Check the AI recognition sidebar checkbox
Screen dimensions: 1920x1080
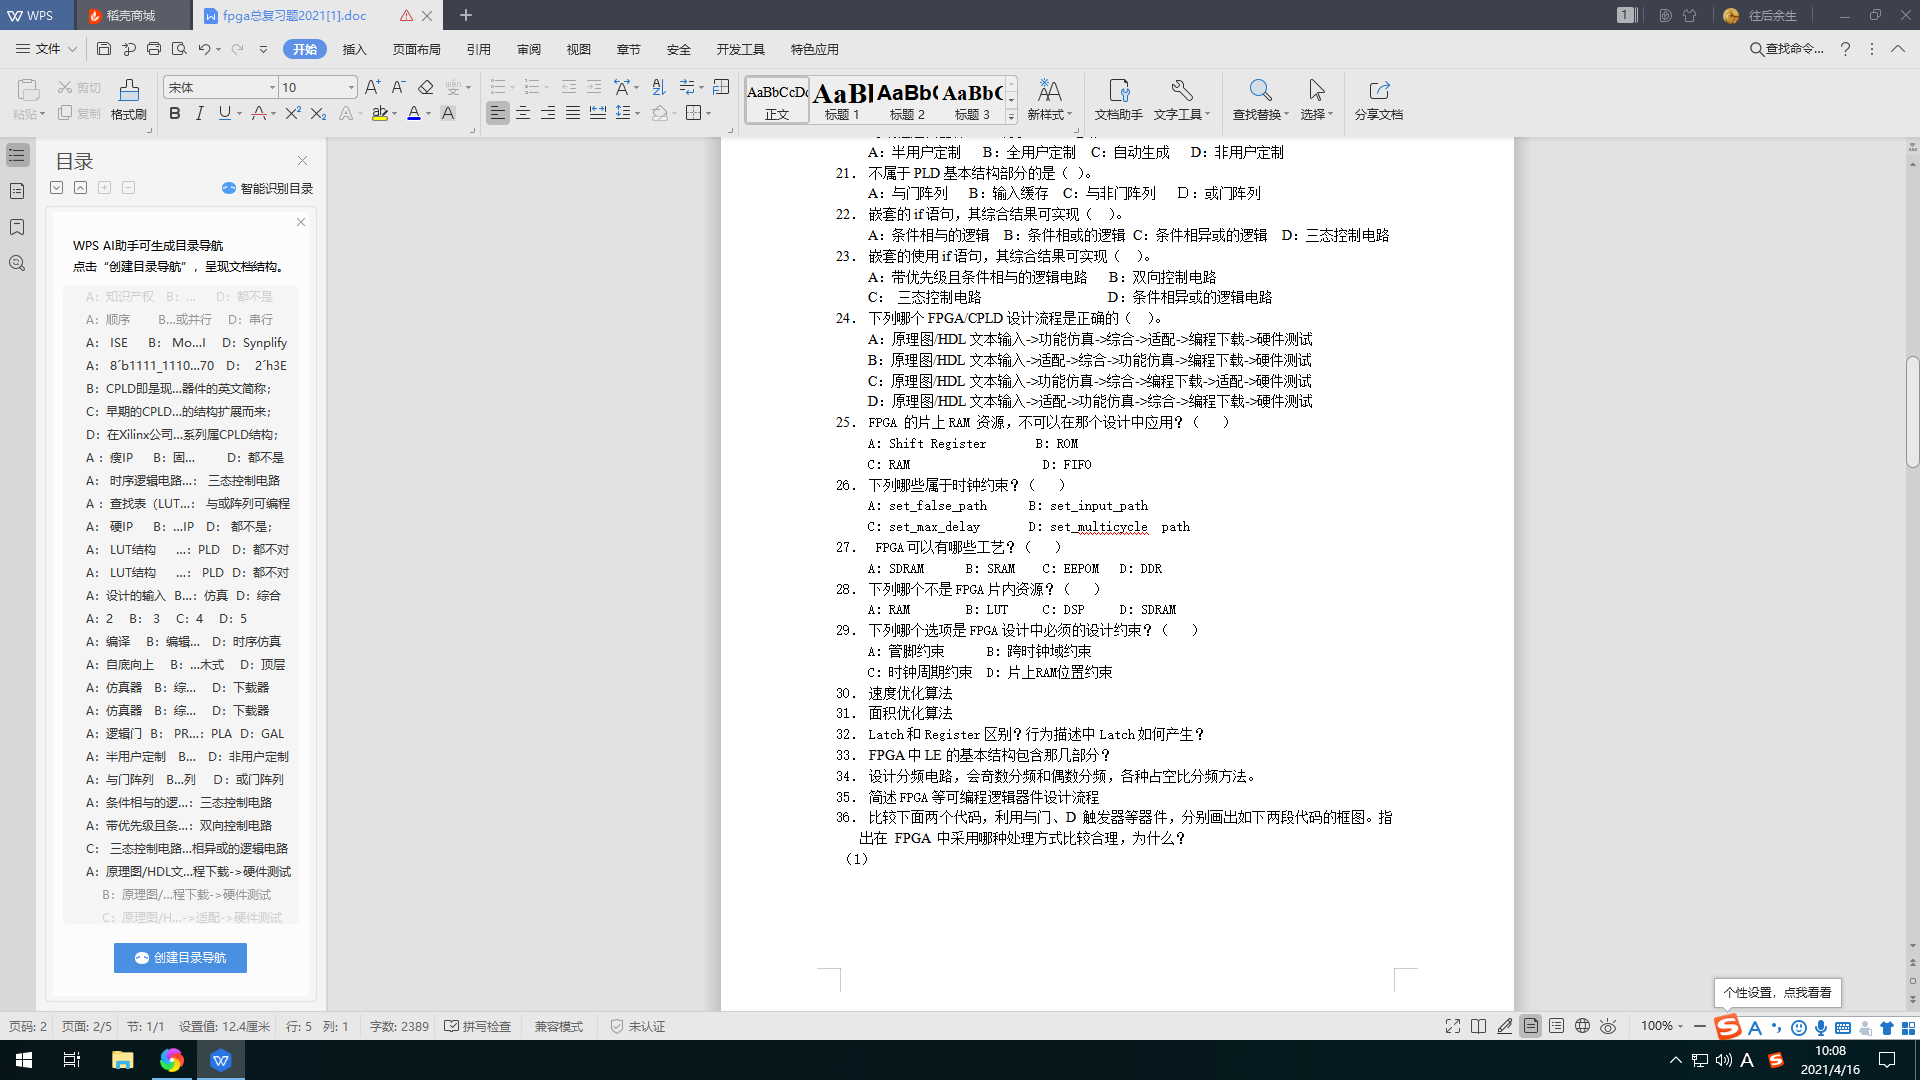pyautogui.click(x=232, y=186)
